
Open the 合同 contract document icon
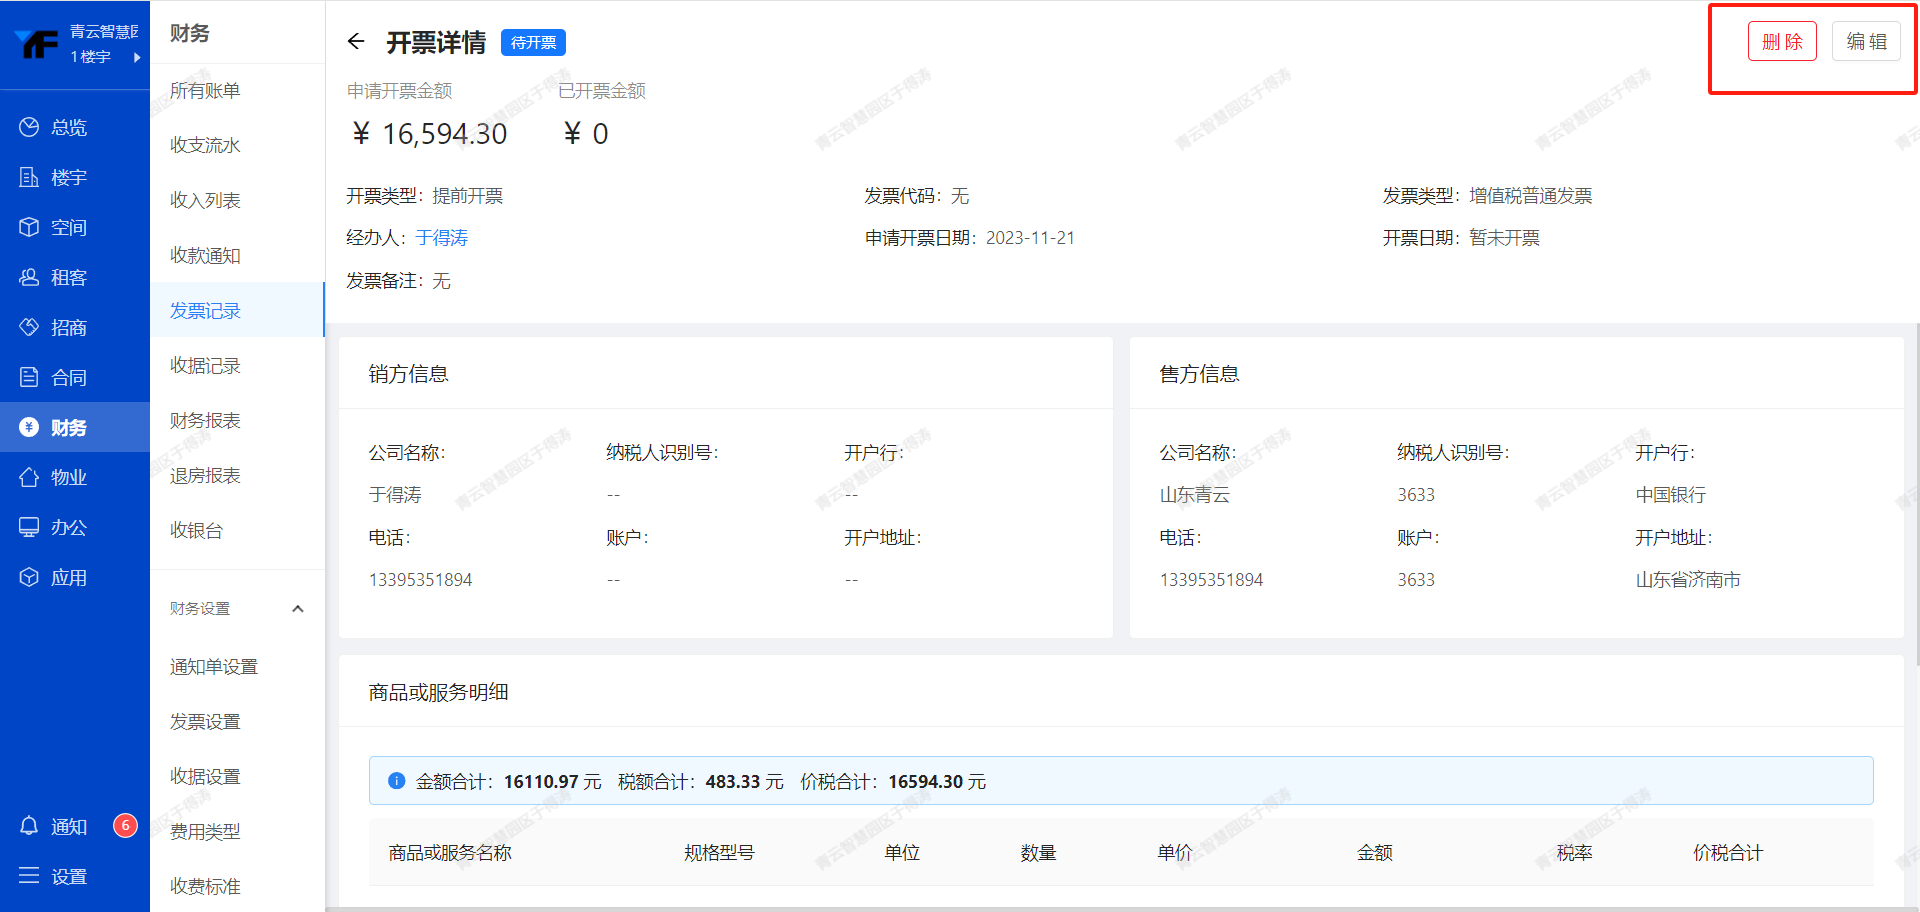coord(29,377)
